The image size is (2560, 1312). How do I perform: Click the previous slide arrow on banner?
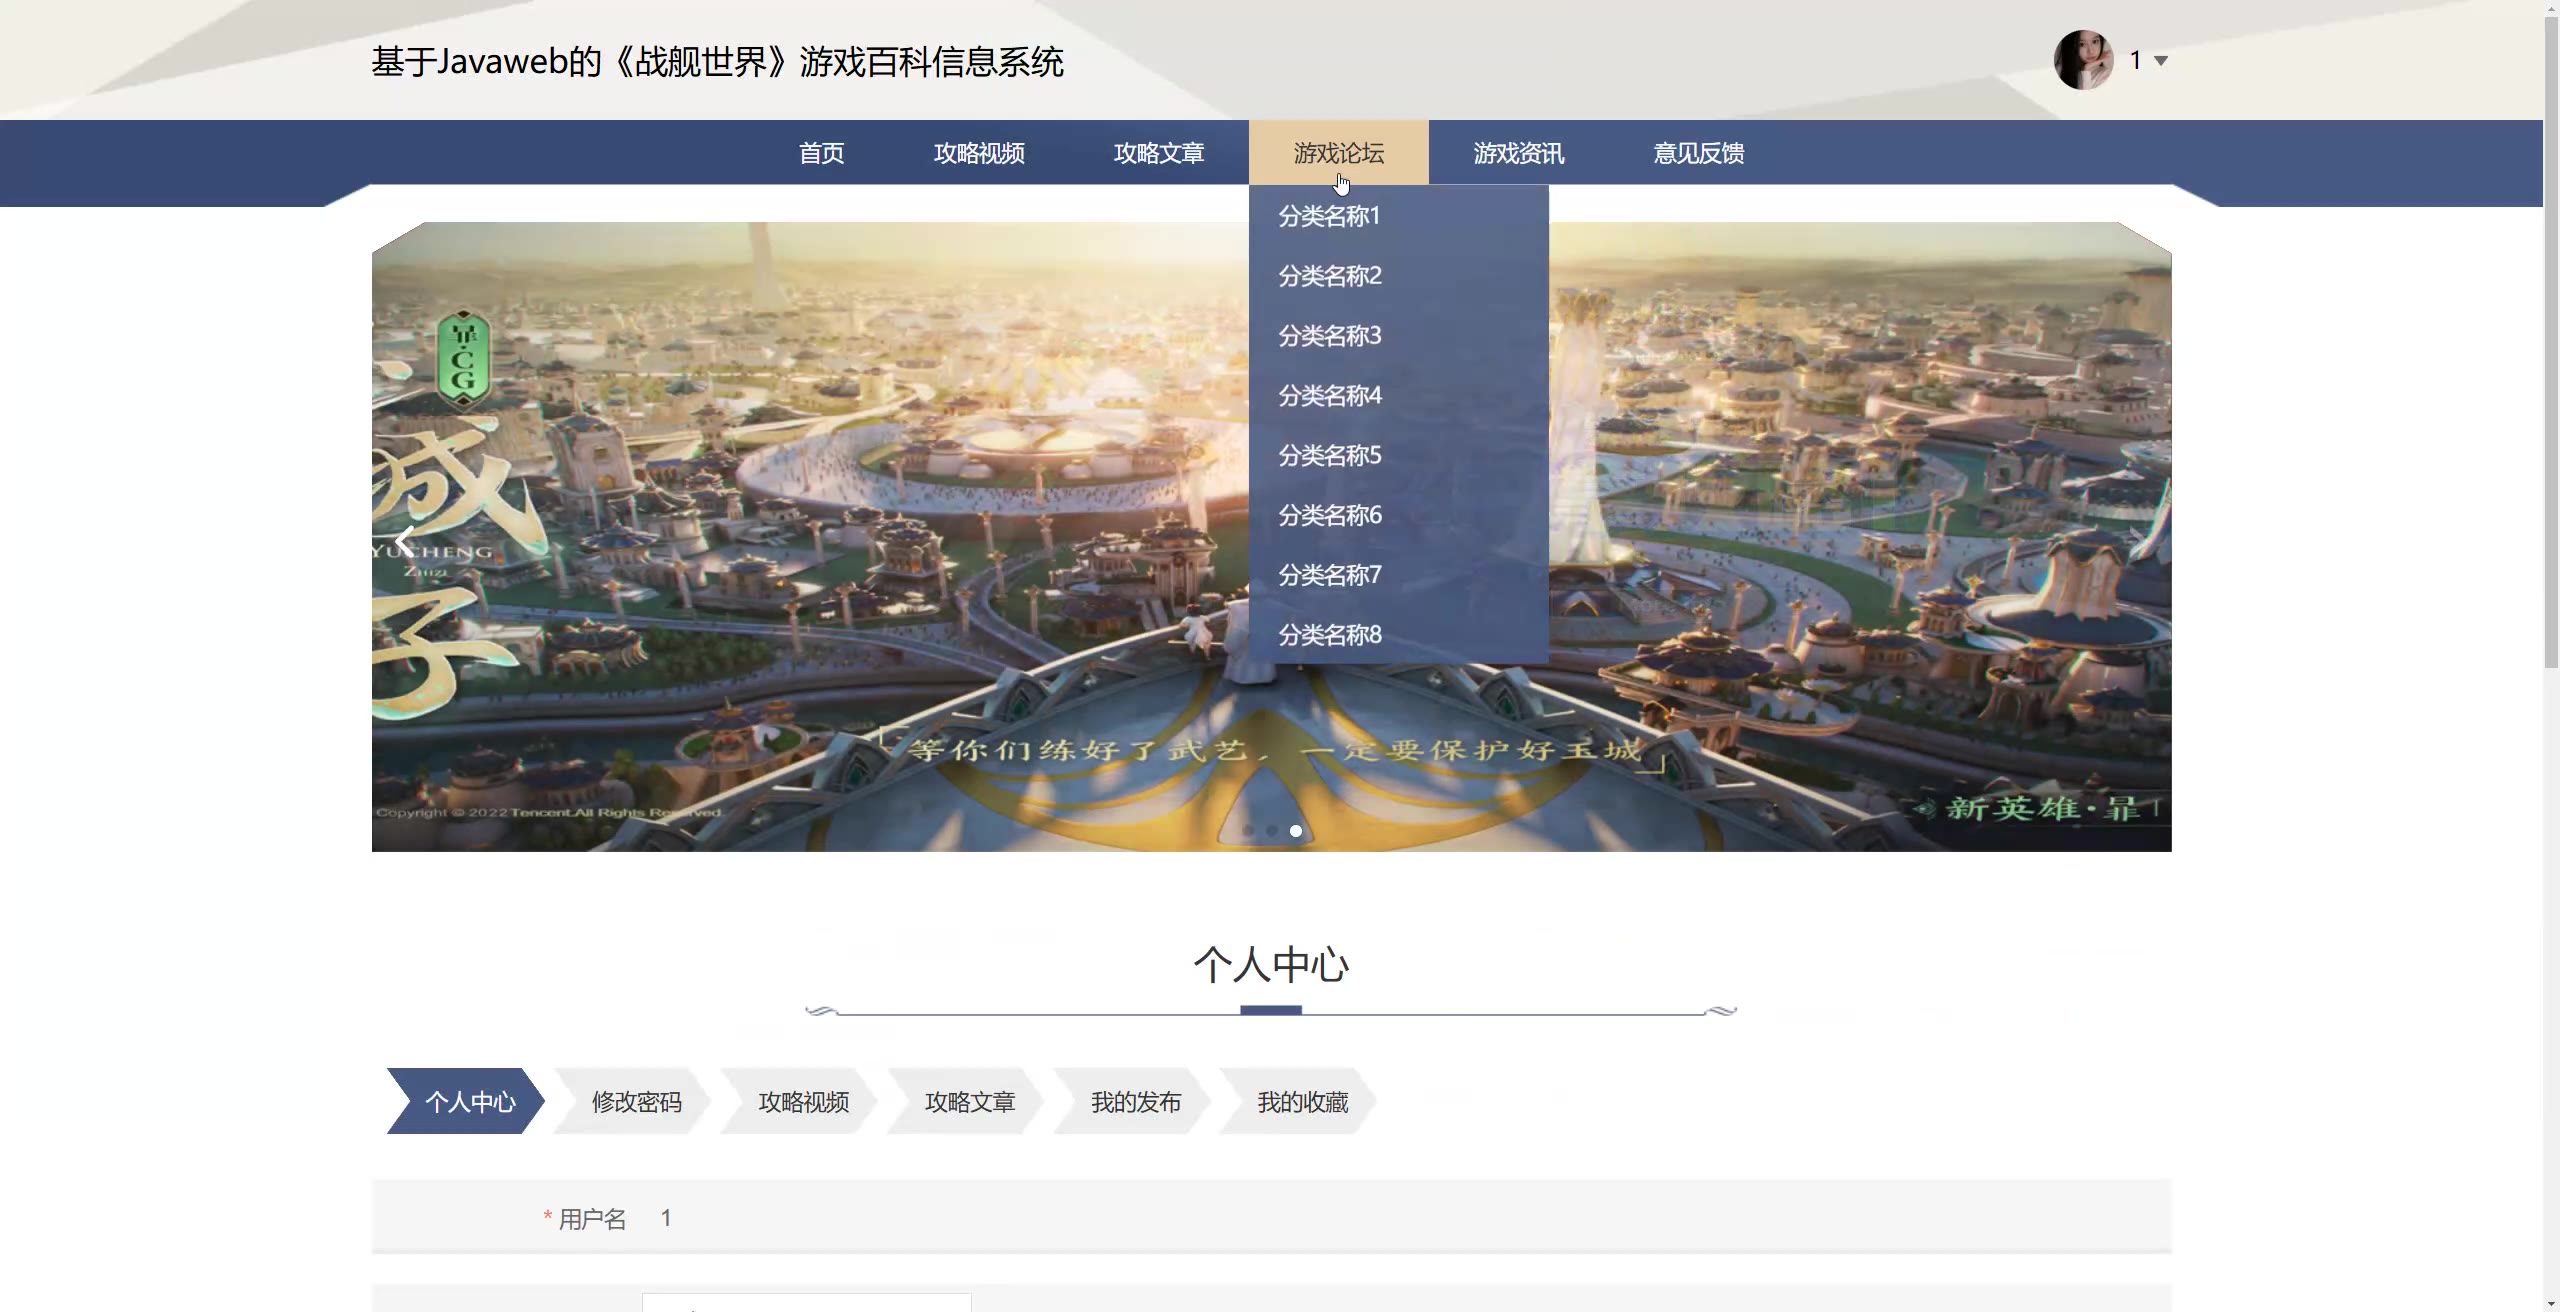(x=405, y=541)
